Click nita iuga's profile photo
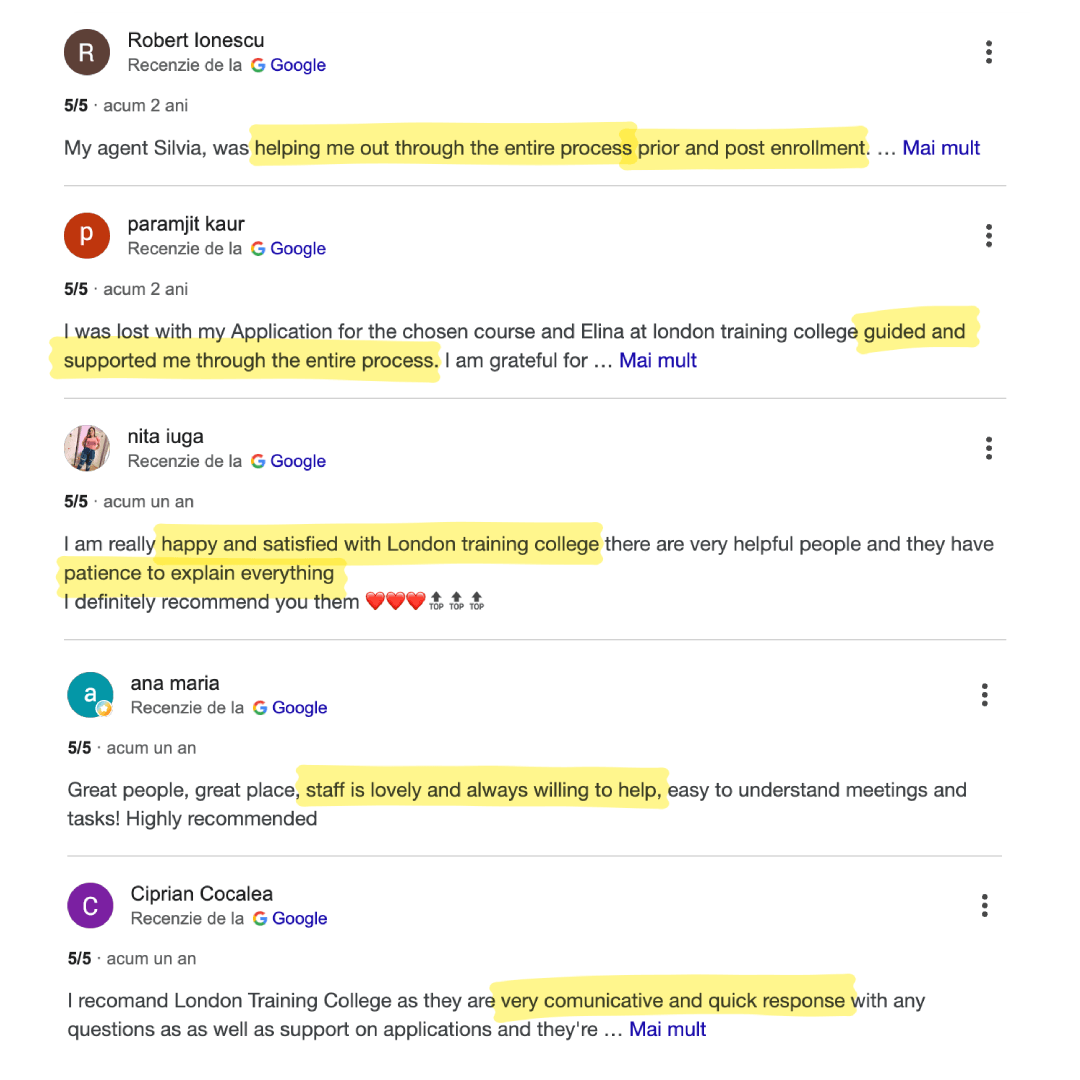The image size is (1080, 1080). [87, 448]
